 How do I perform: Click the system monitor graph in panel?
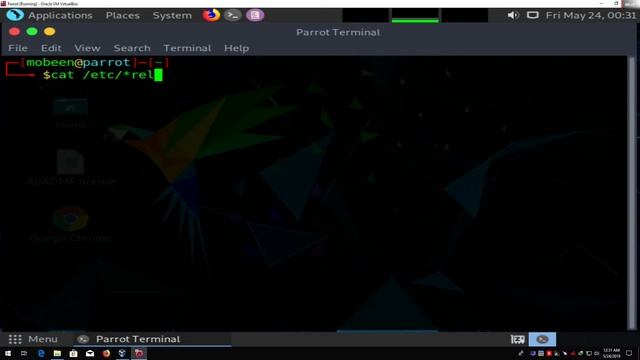point(415,15)
